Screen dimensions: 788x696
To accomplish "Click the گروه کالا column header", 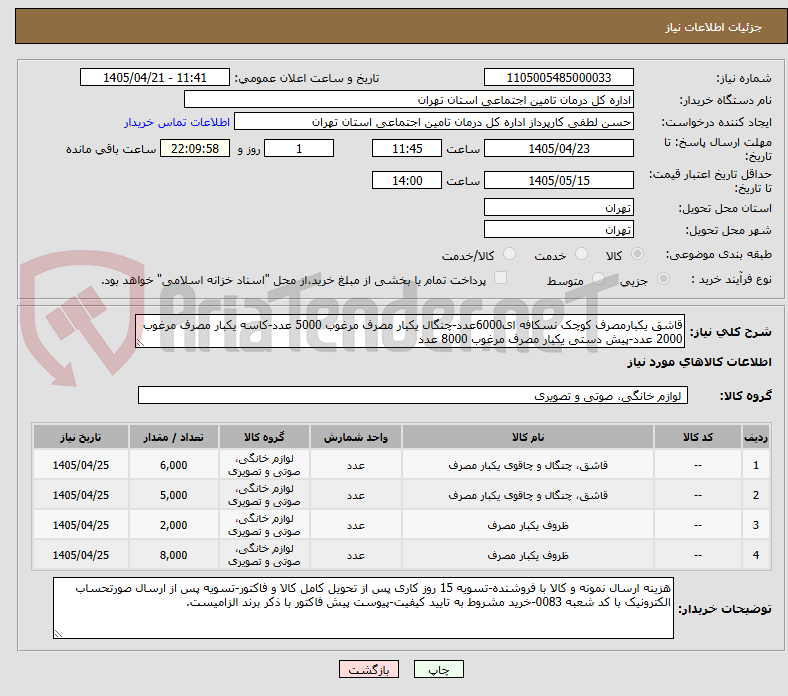I will click(x=264, y=437).
